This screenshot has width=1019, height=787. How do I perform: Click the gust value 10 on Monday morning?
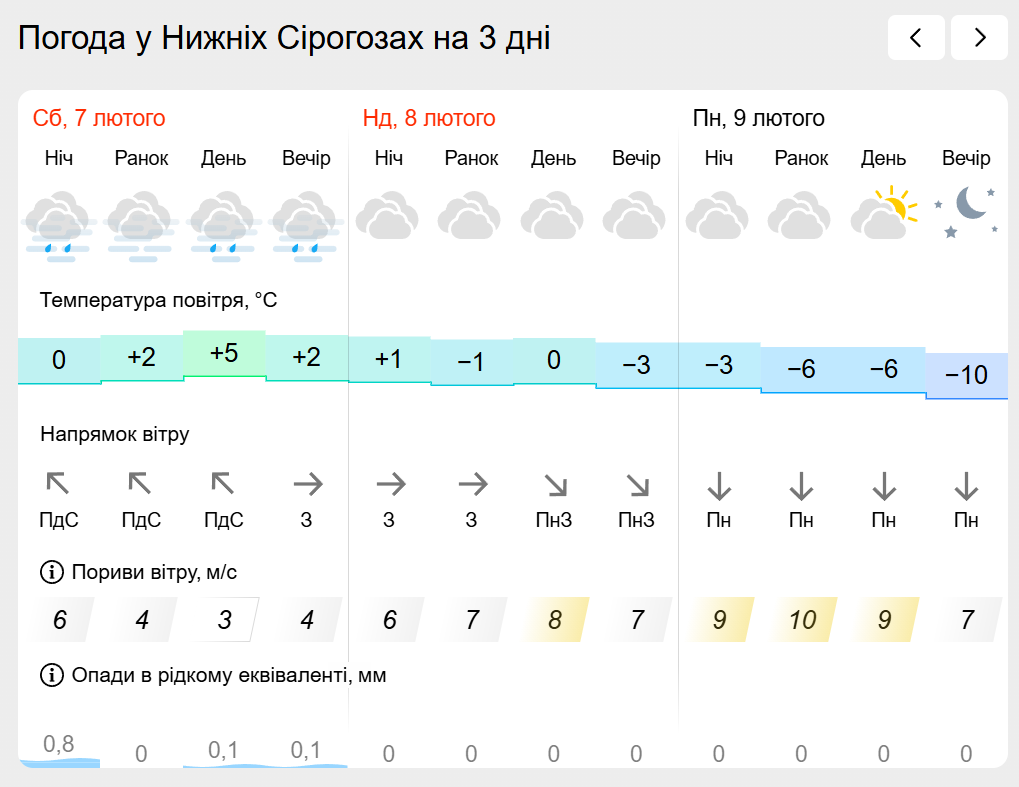click(801, 620)
